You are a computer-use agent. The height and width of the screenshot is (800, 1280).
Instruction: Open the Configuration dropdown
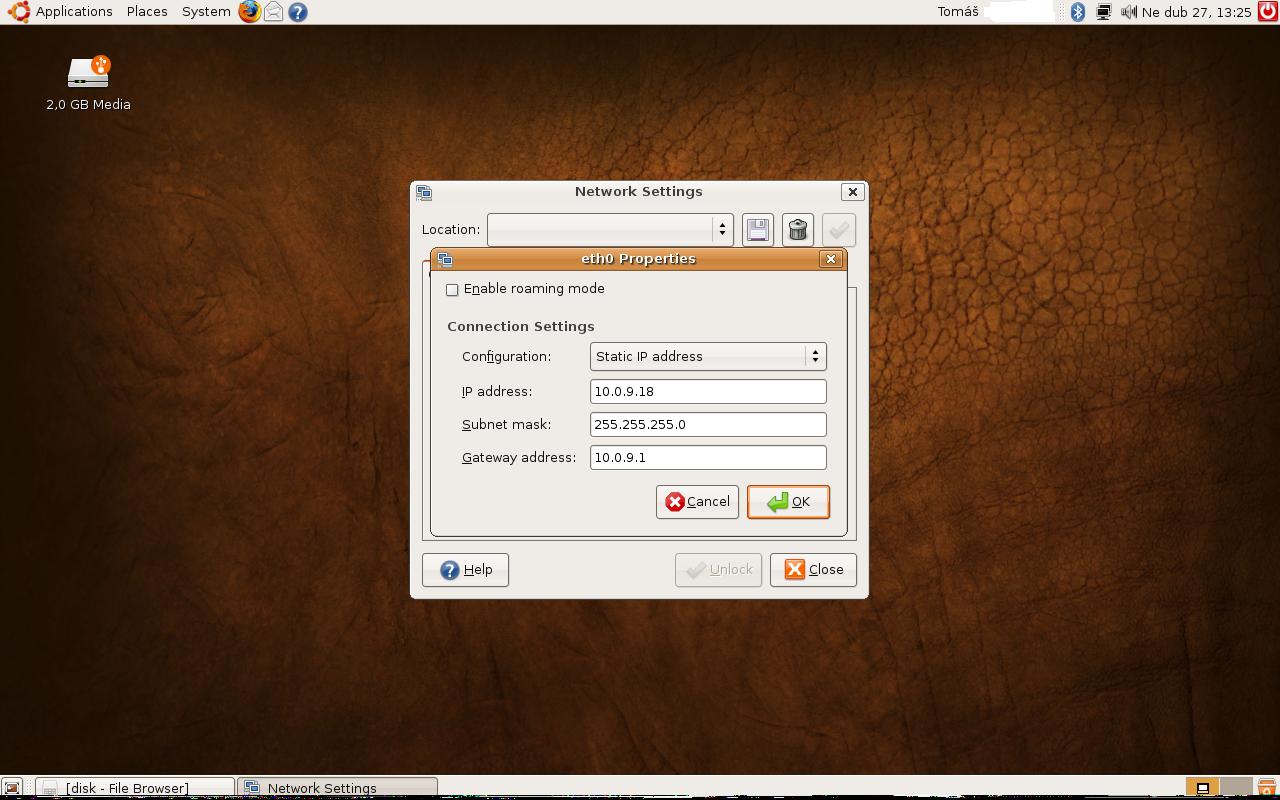point(708,357)
